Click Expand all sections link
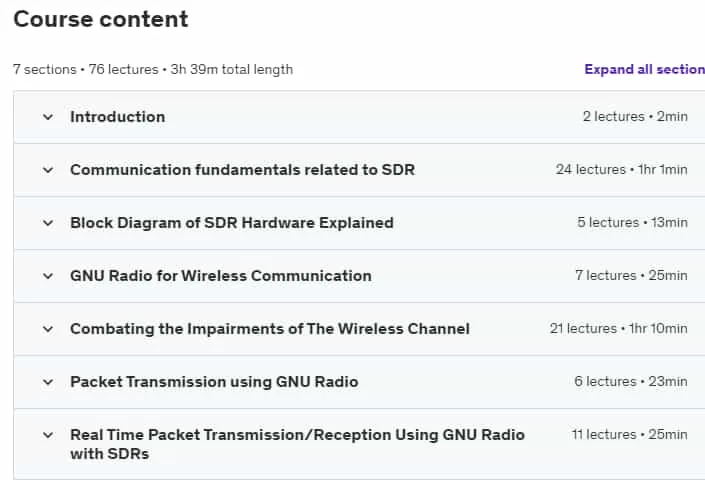The height and width of the screenshot is (480, 705). point(645,69)
